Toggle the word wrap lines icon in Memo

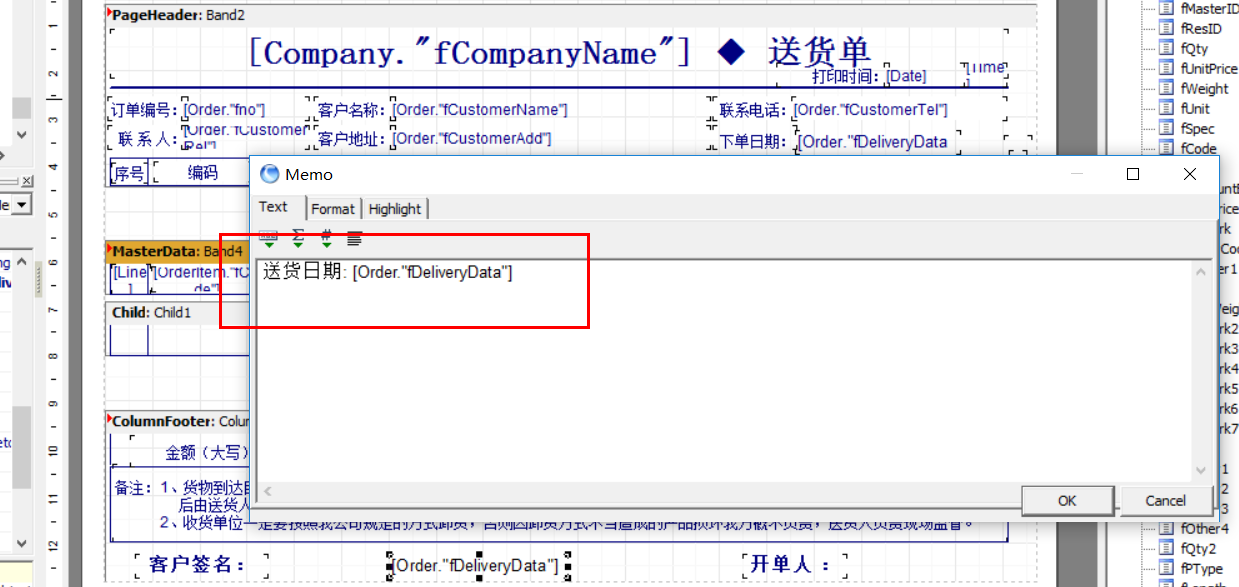coord(355,238)
